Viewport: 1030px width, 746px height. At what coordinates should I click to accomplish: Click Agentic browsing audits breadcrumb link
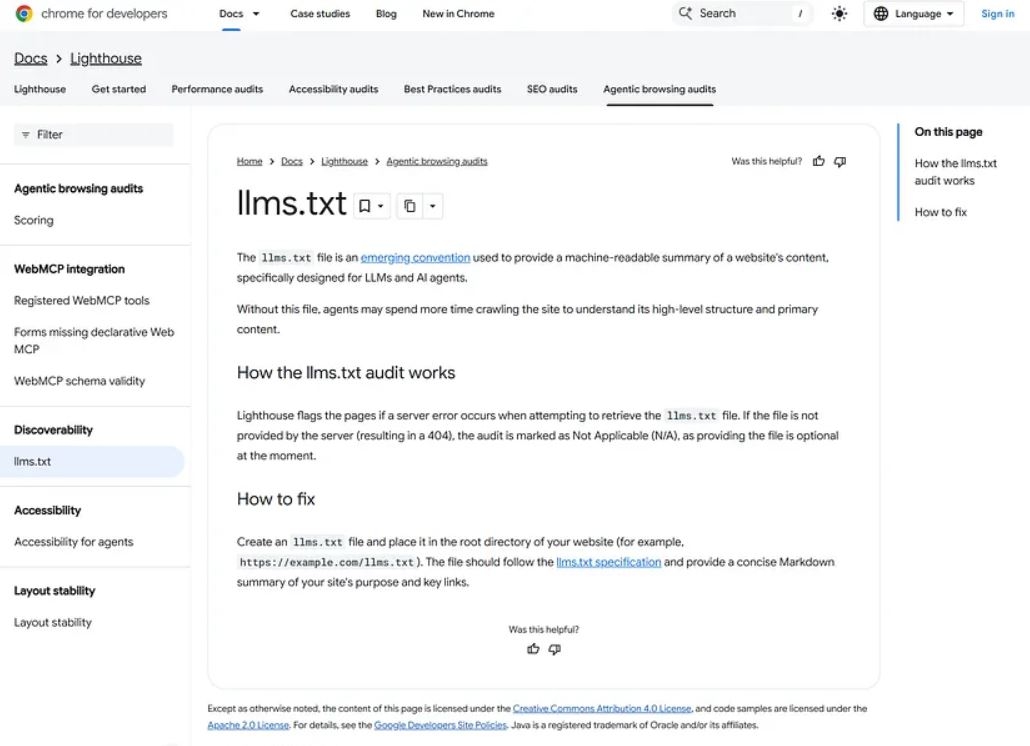[437, 162]
